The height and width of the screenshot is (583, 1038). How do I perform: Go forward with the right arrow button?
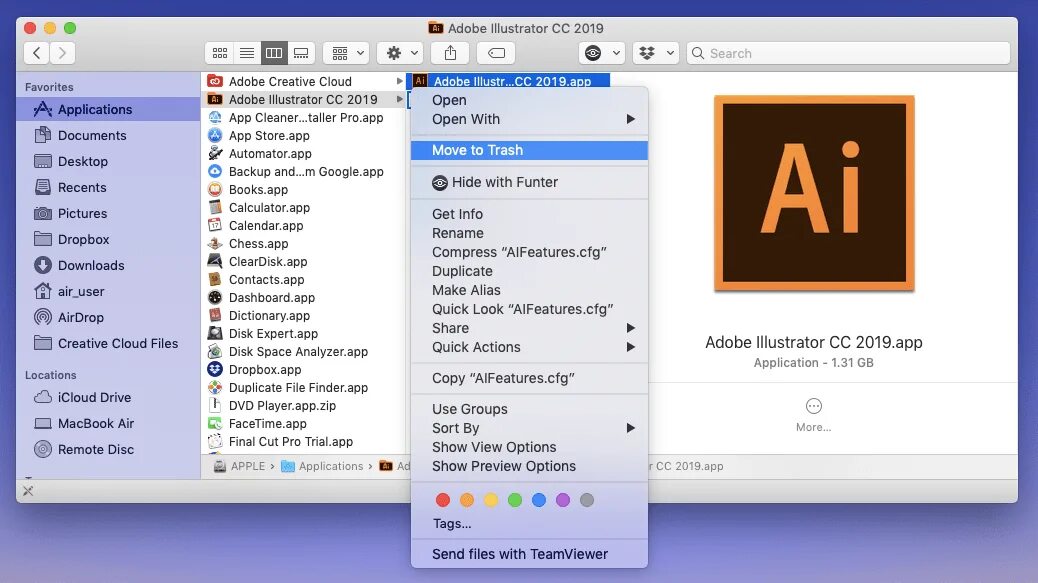[62, 53]
